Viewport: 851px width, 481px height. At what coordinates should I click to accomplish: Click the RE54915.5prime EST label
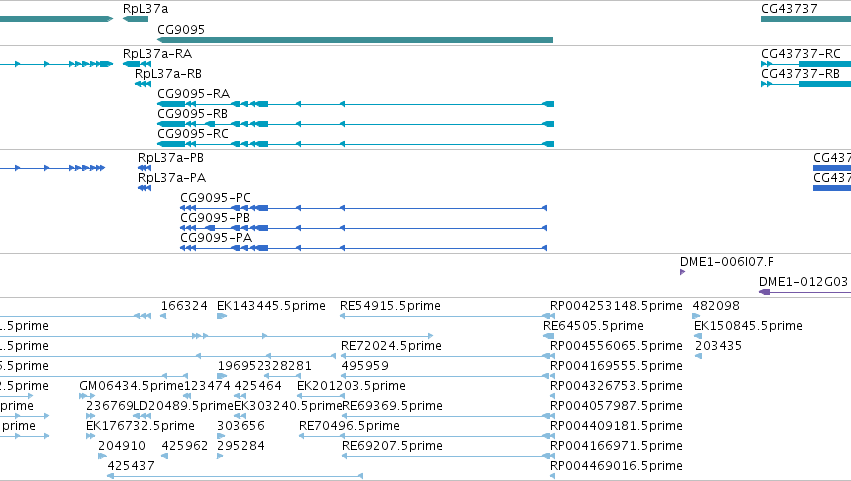coord(390,306)
